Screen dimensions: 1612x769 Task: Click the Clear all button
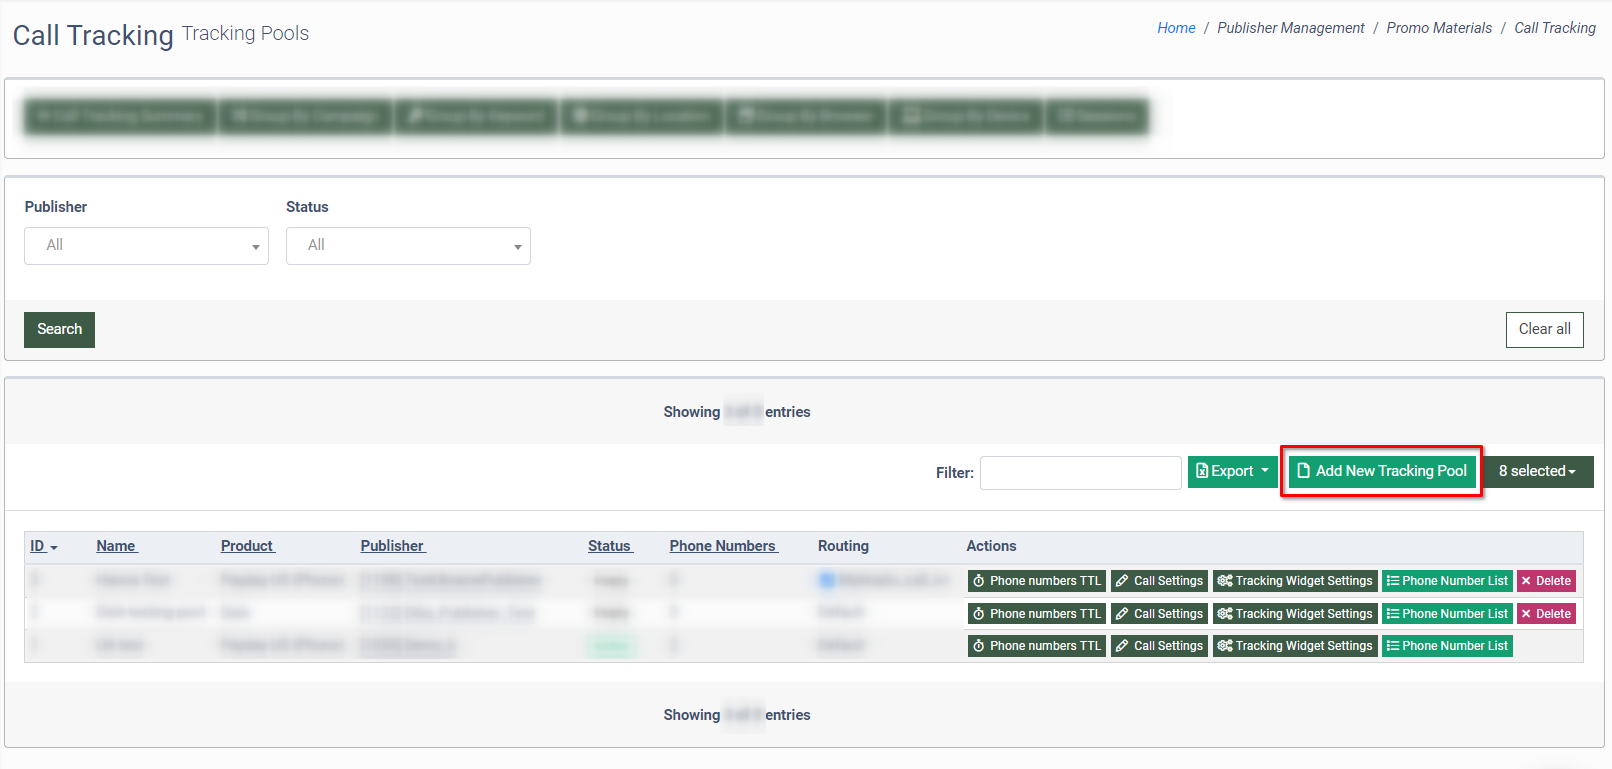[x=1544, y=330]
